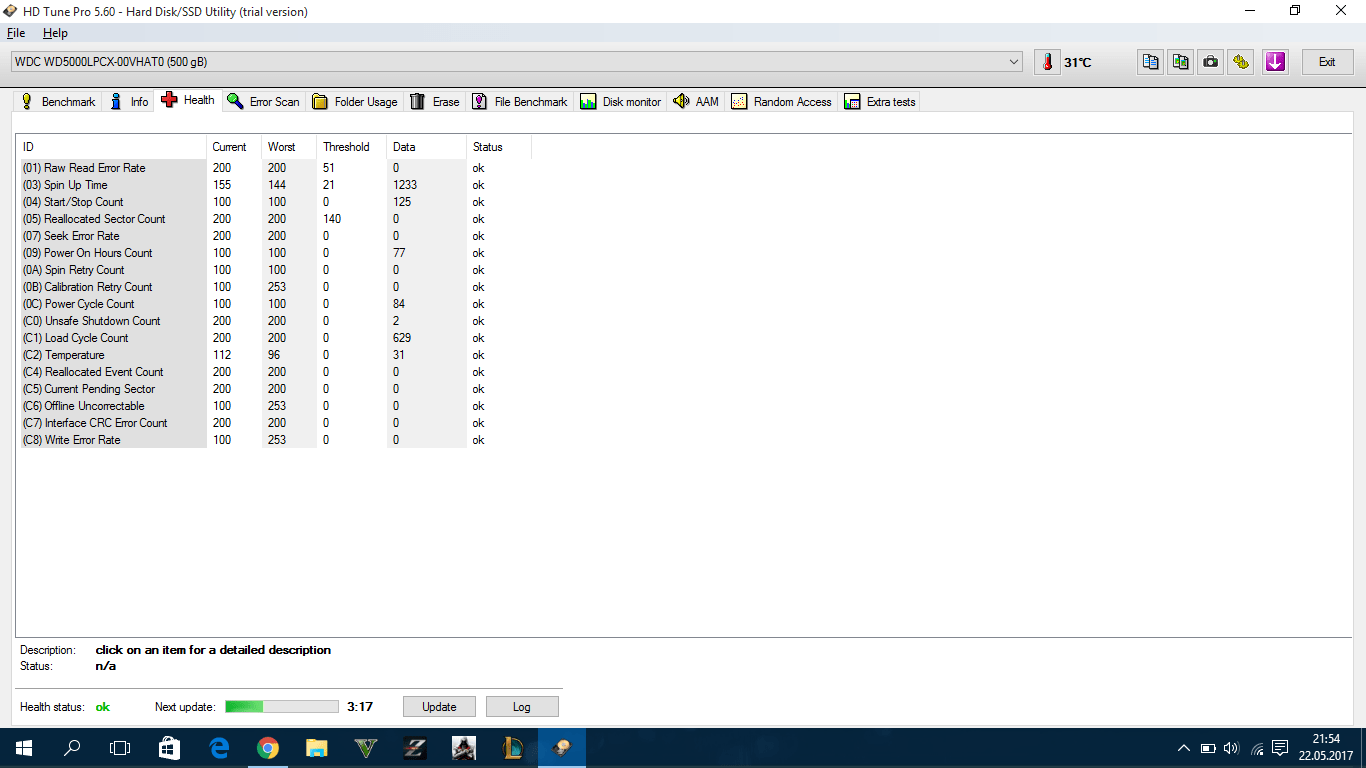Select the "(C1) Load Cycle Count" row

pyautogui.click(x=276, y=338)
